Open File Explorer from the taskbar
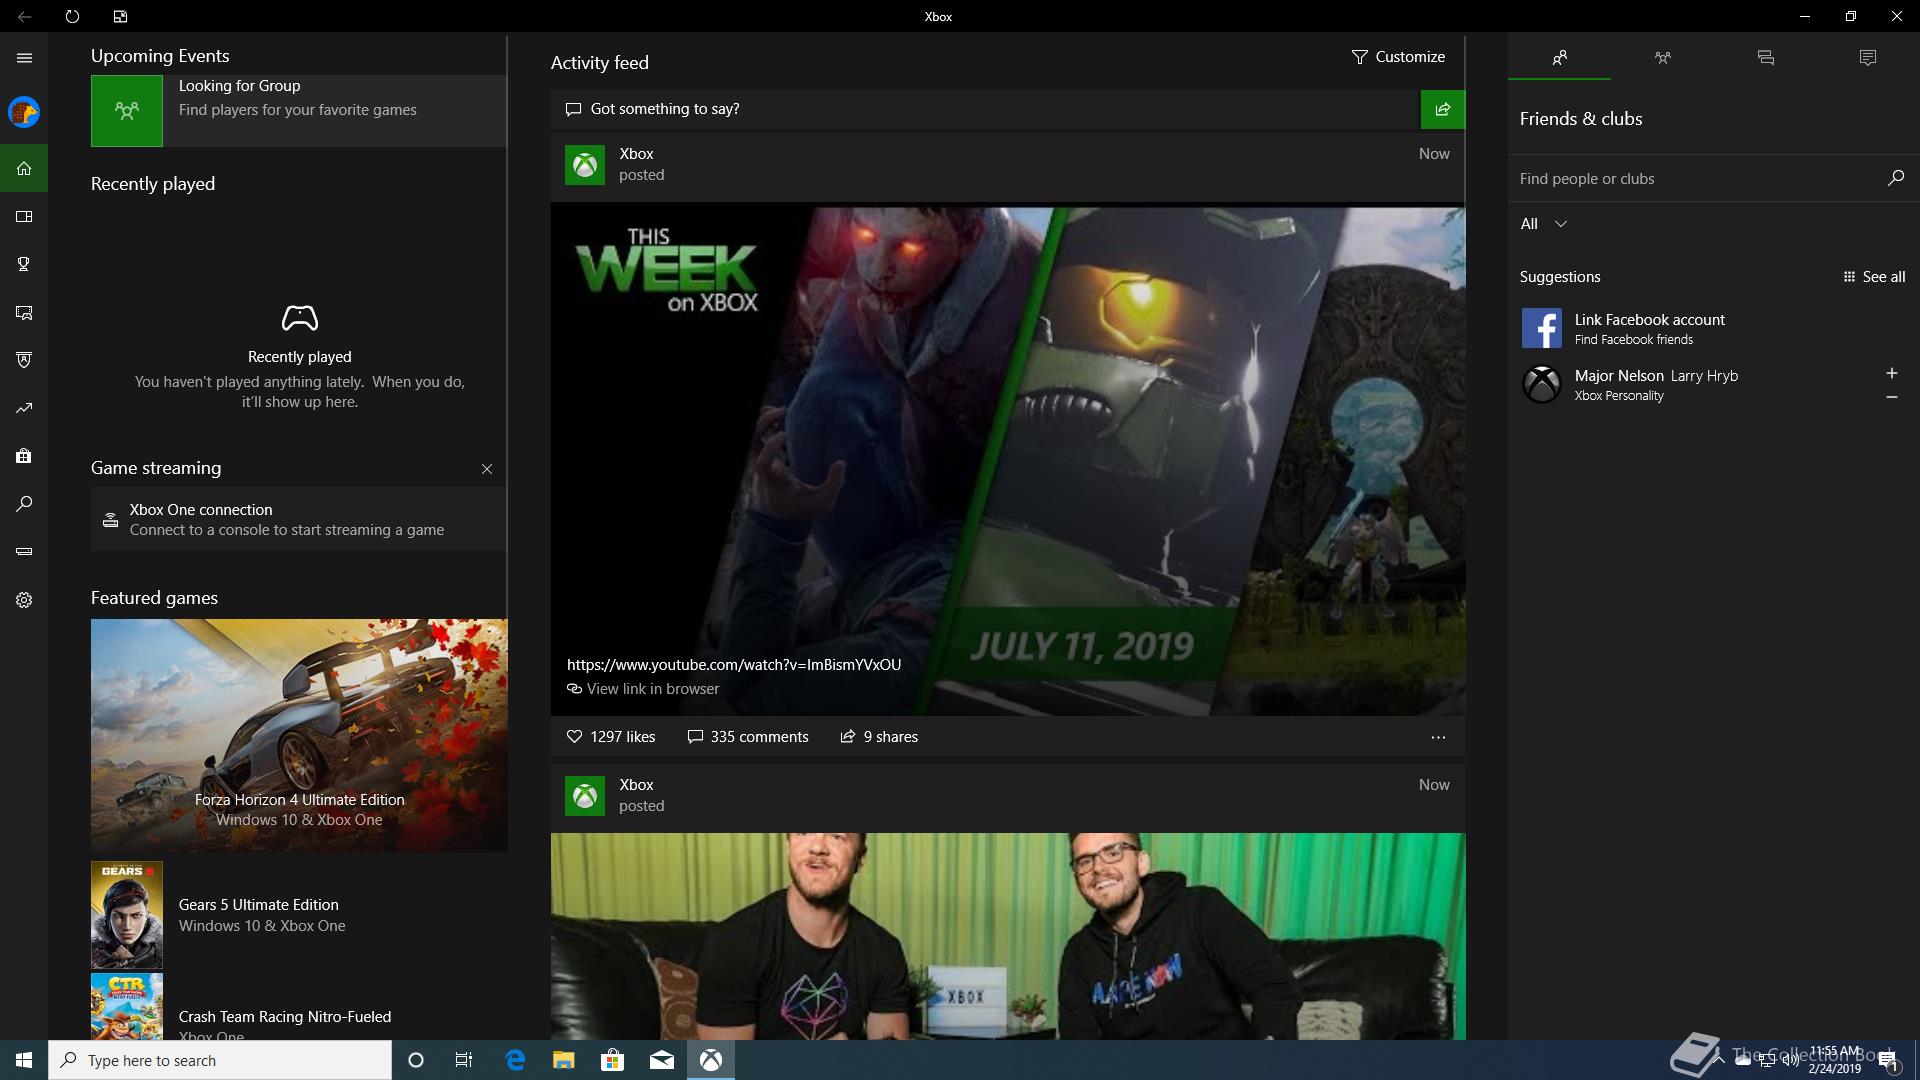Image resolution: width=1920 pixels, height=1080 pixels. click(x=564, y=1060)
